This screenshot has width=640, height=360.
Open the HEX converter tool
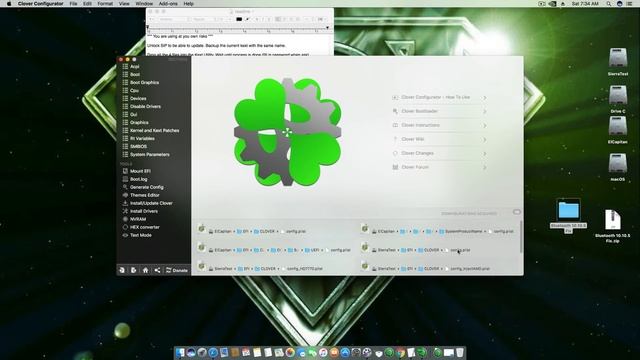click(144, 227)
